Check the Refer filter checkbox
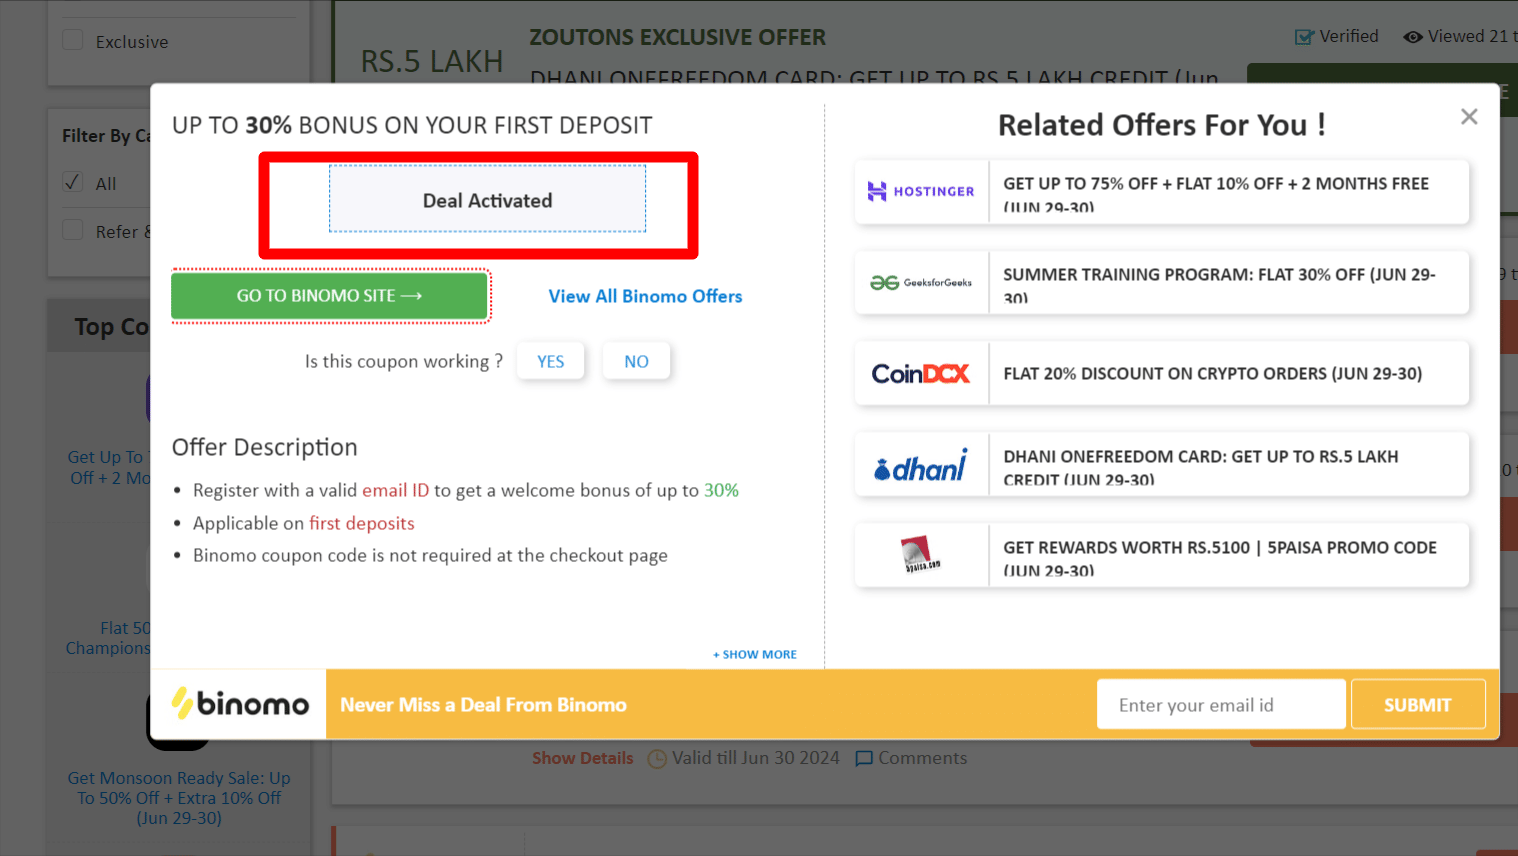 click(x=73, y=230)
